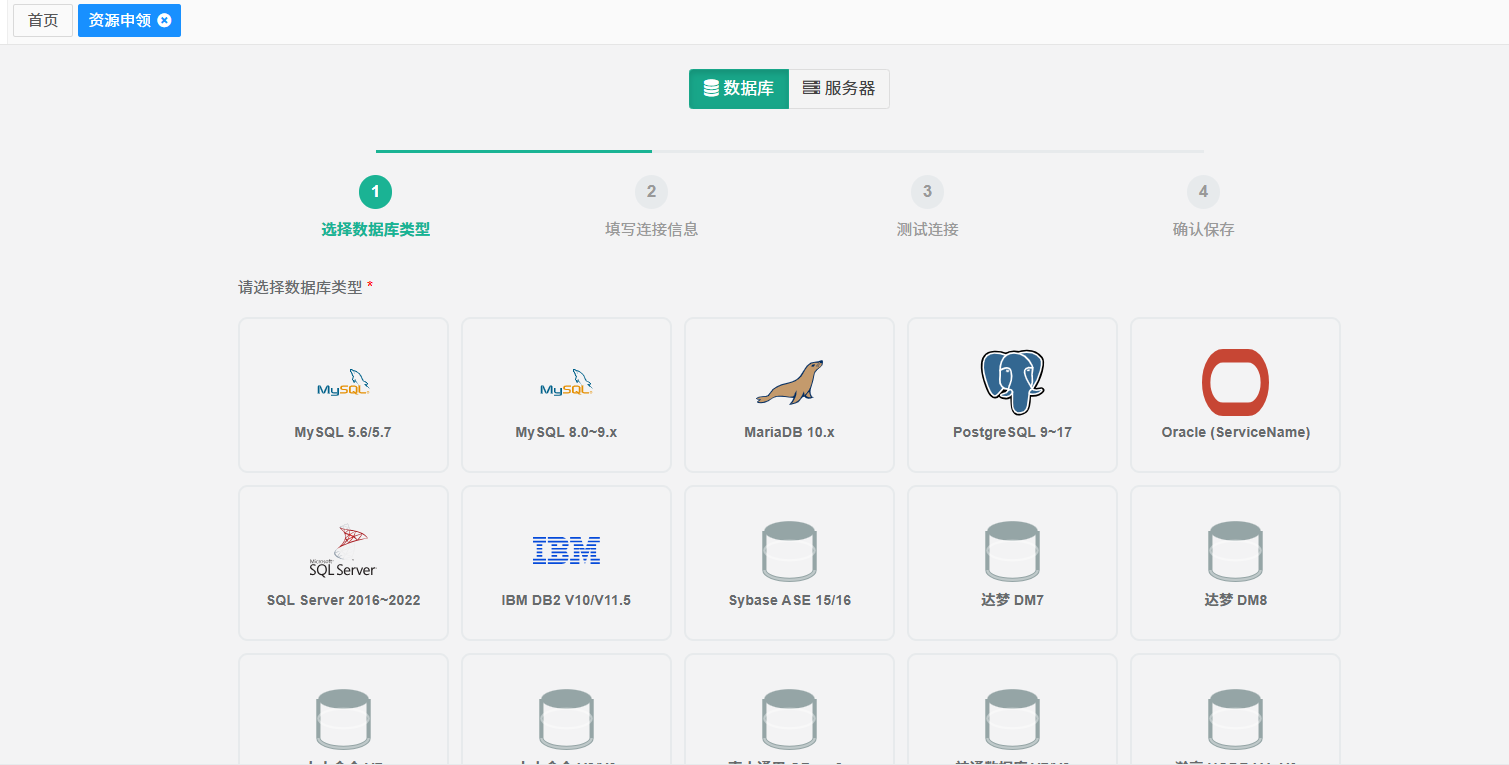Choose the 达梦 DM8 database icon
Screen dimensions: 1509x765
(1235, 551)
